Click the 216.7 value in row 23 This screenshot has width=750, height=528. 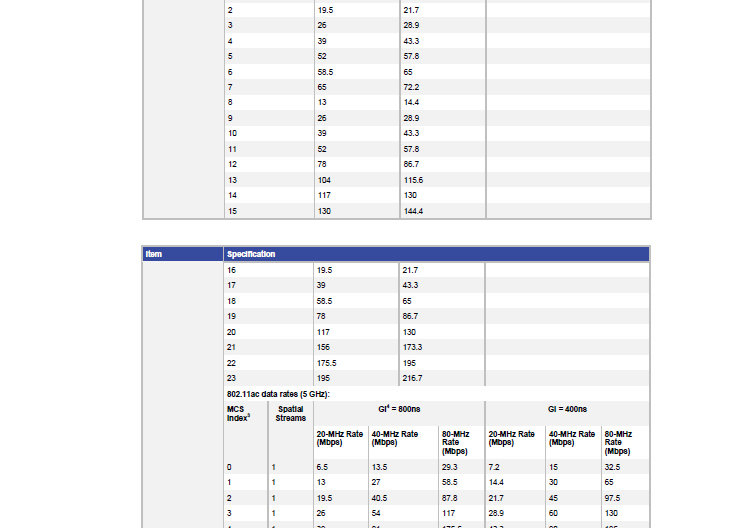(x=412, y=378)
